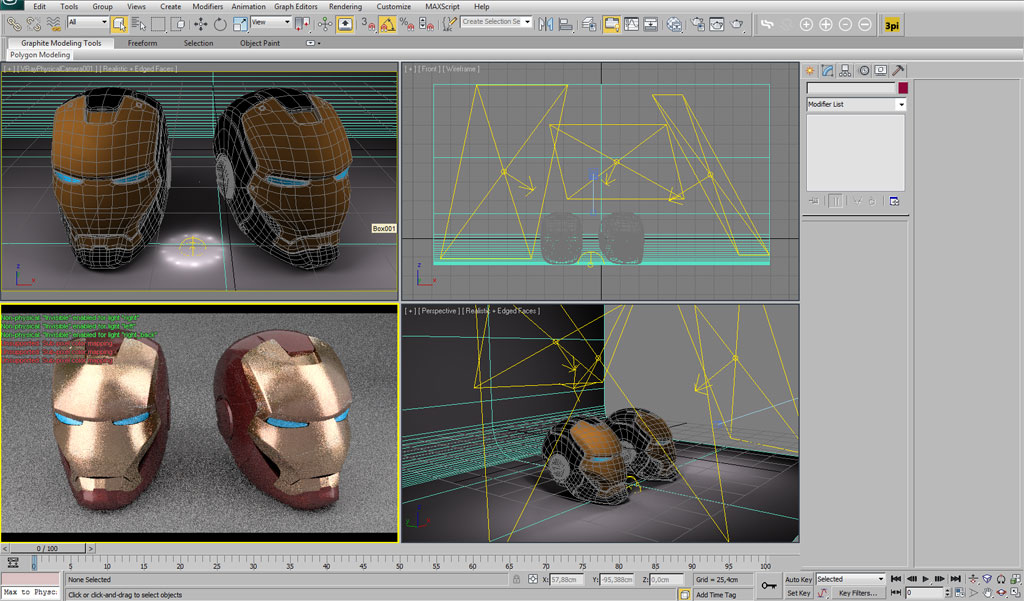Switch to the Freeform ribbon tab
Image resolution: width=1024 pixels, height=601 pixels.
click(142, 43)
